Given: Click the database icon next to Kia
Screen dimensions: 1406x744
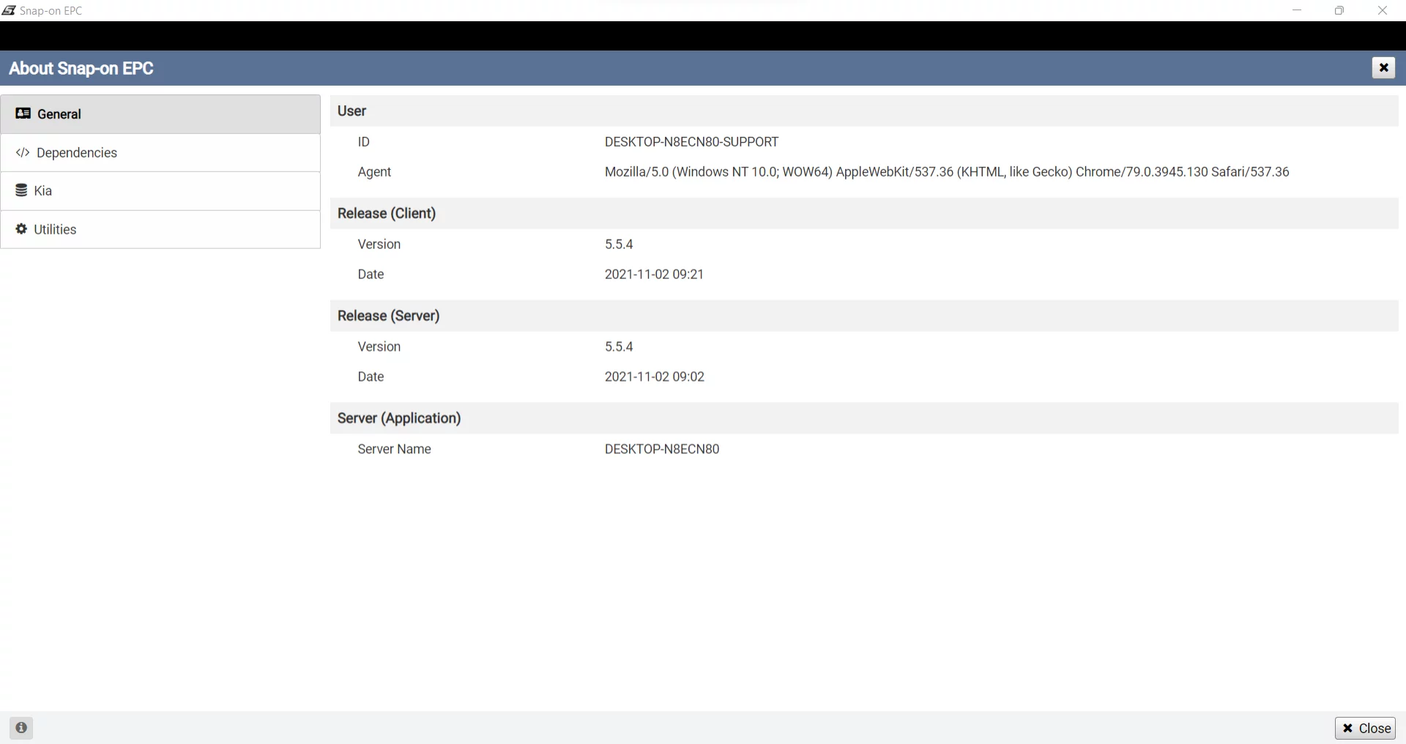Looking at the screenshot, I should 21,190.
